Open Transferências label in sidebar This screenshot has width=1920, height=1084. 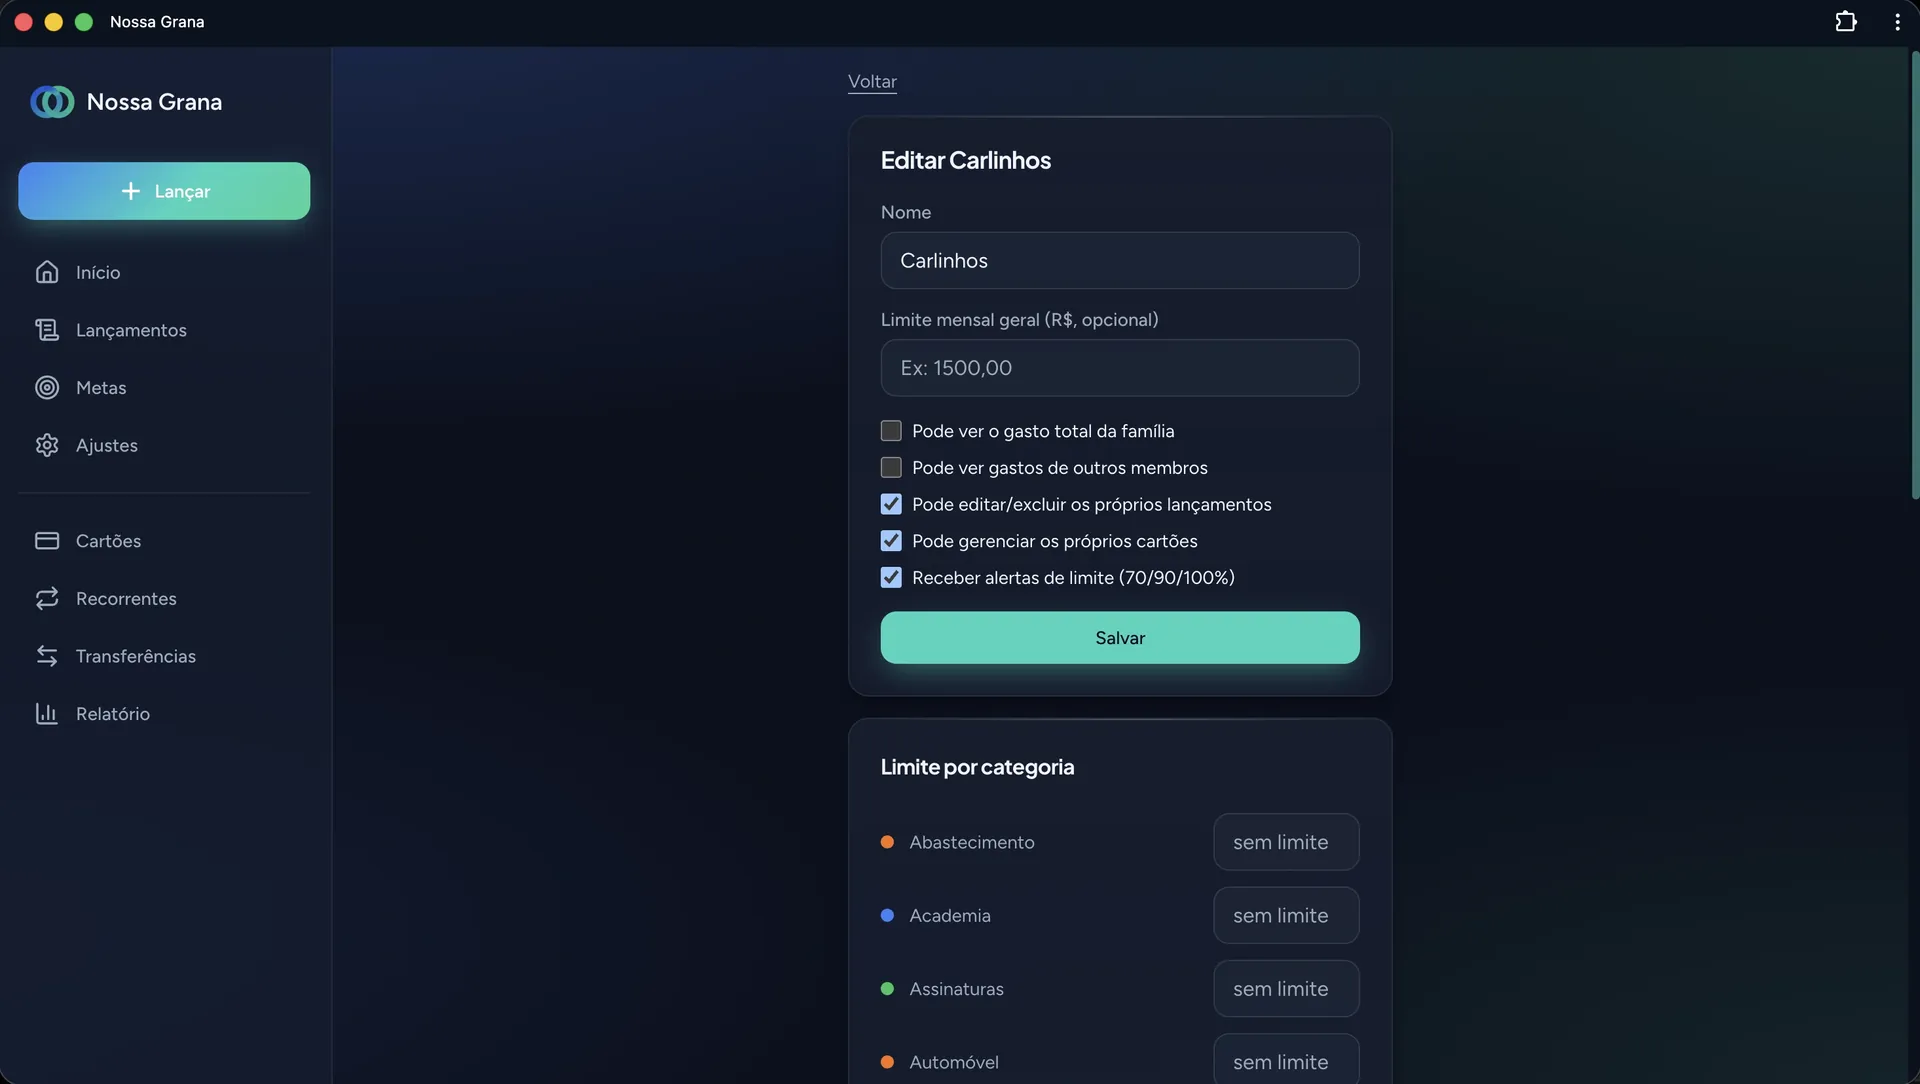tap(136, 656)
